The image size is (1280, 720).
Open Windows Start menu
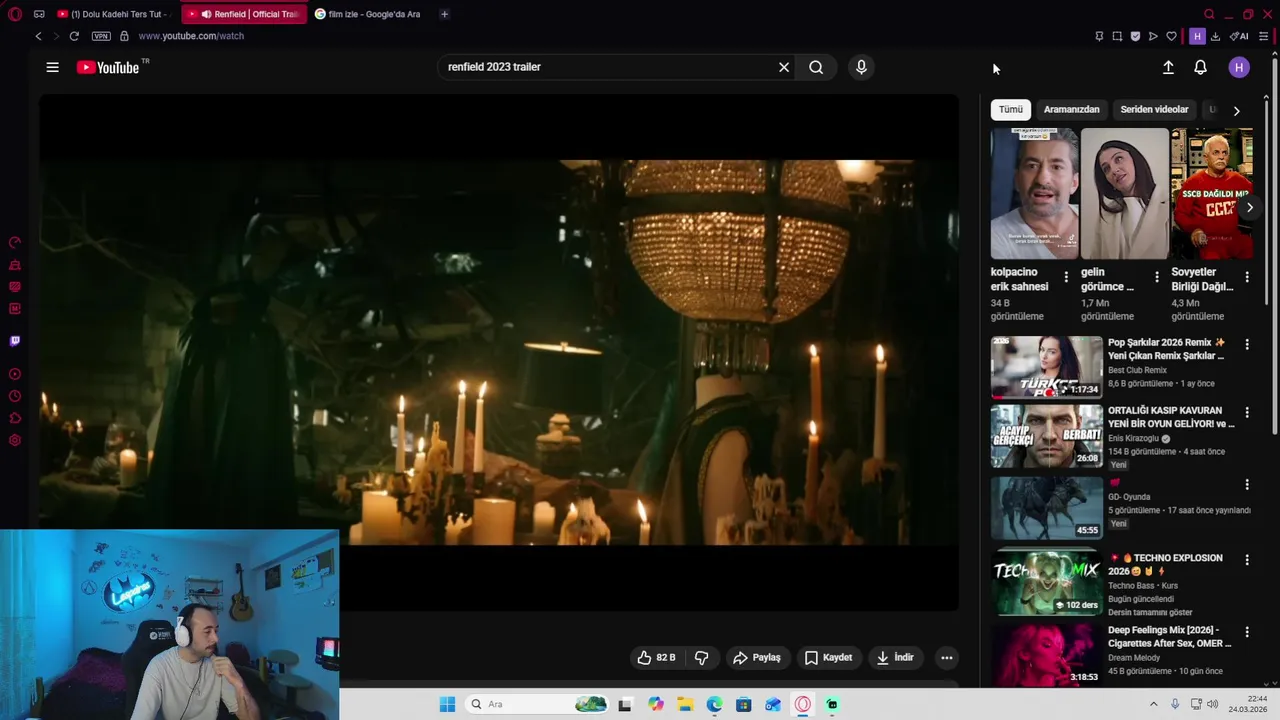[447, 704]
